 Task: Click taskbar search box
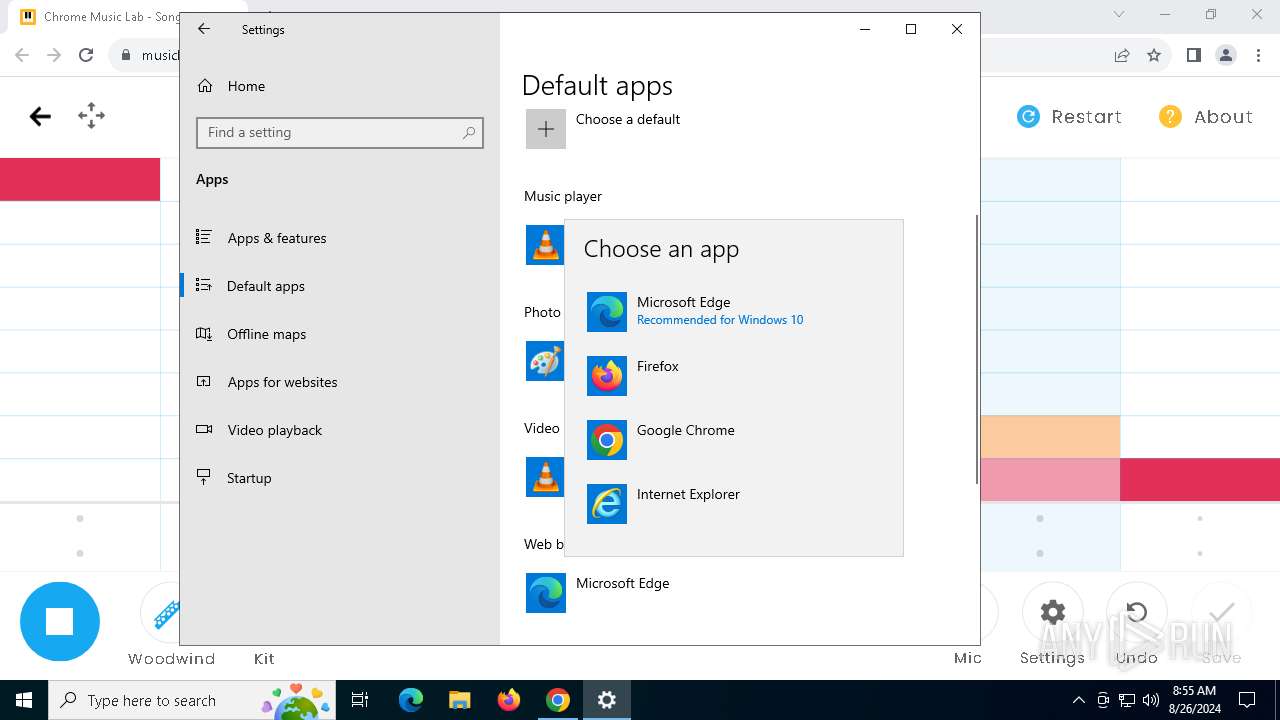[x=194, y=700]
